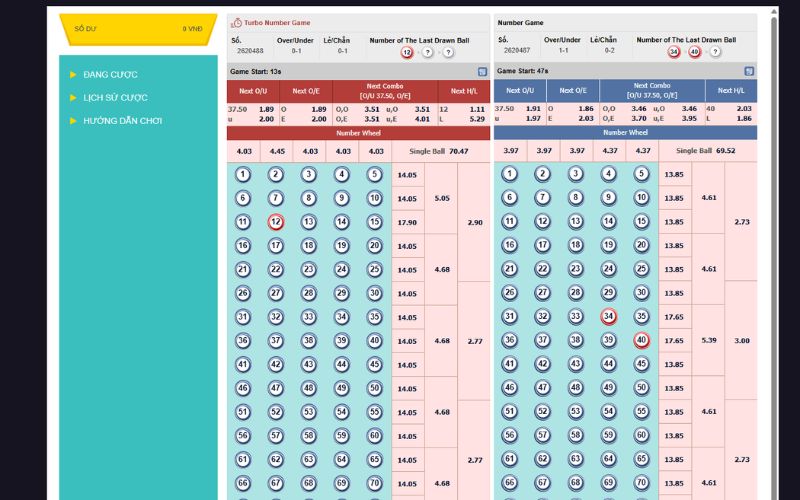
Task: Click the info icon beside Game Start 13s
Action: click(482, 72)
